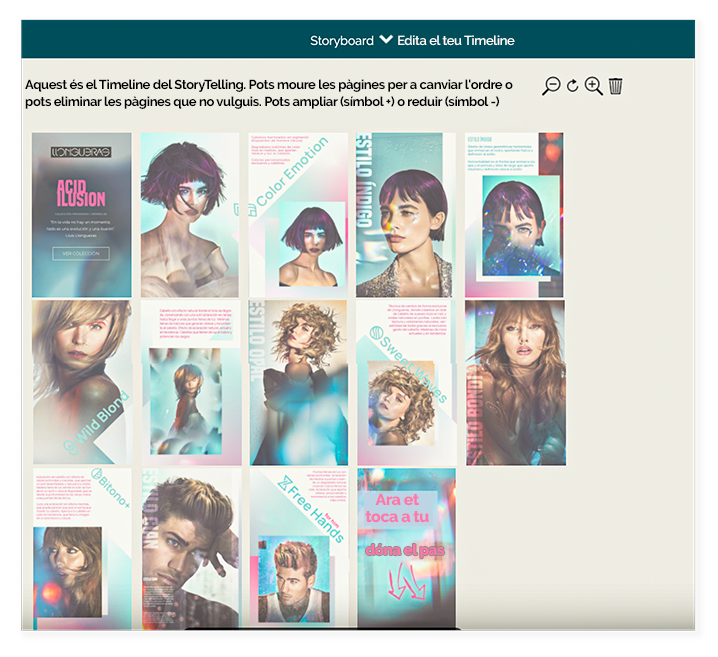Select the Estilo Opal curly hair page thumbnail

coord(298,383)
